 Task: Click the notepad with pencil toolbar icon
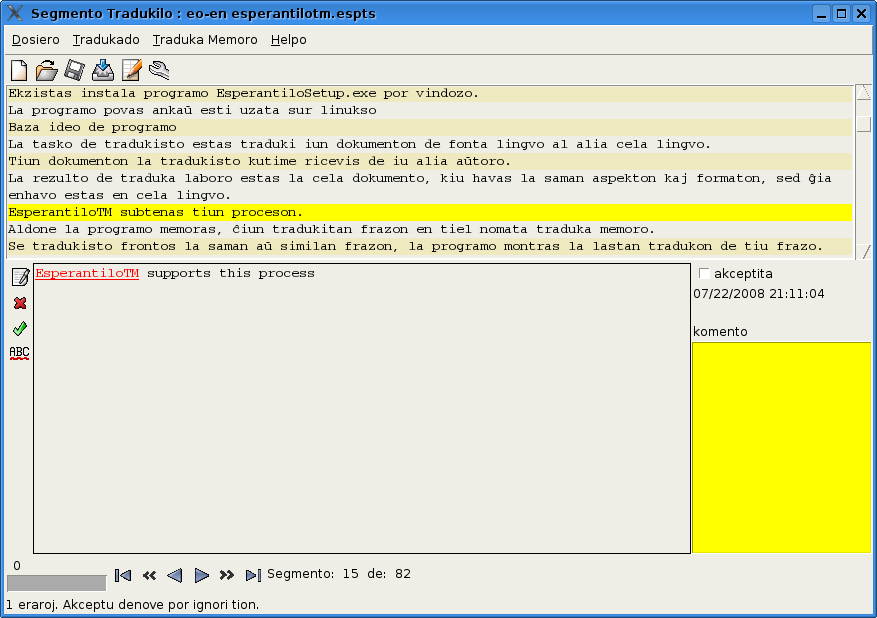pyautogui.click(x=131, y=70)
